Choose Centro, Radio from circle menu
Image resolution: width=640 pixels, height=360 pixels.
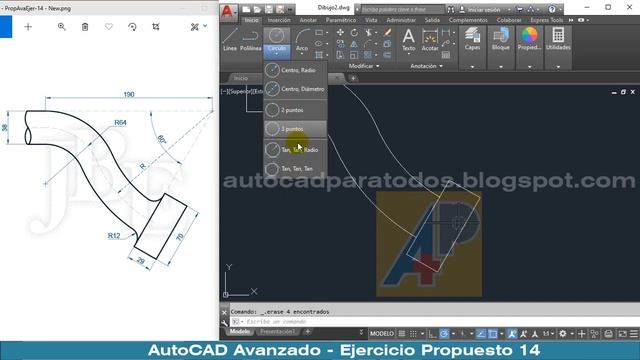[x=295, y=70]
